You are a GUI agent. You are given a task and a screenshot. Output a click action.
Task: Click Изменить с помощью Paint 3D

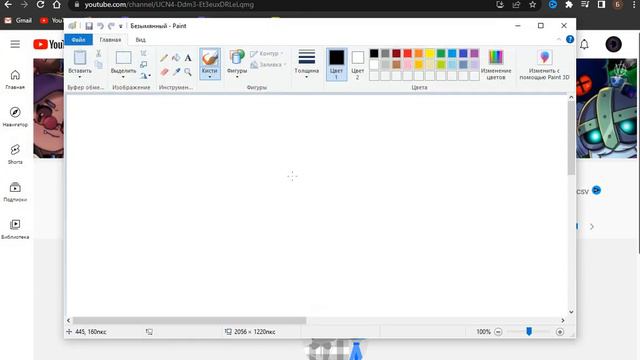pos(544,64)
